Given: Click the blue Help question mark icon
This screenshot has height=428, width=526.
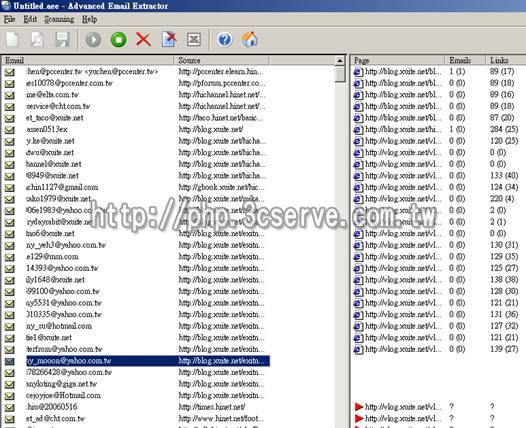Looking at the screenshot, I should (x=225, y=40).
